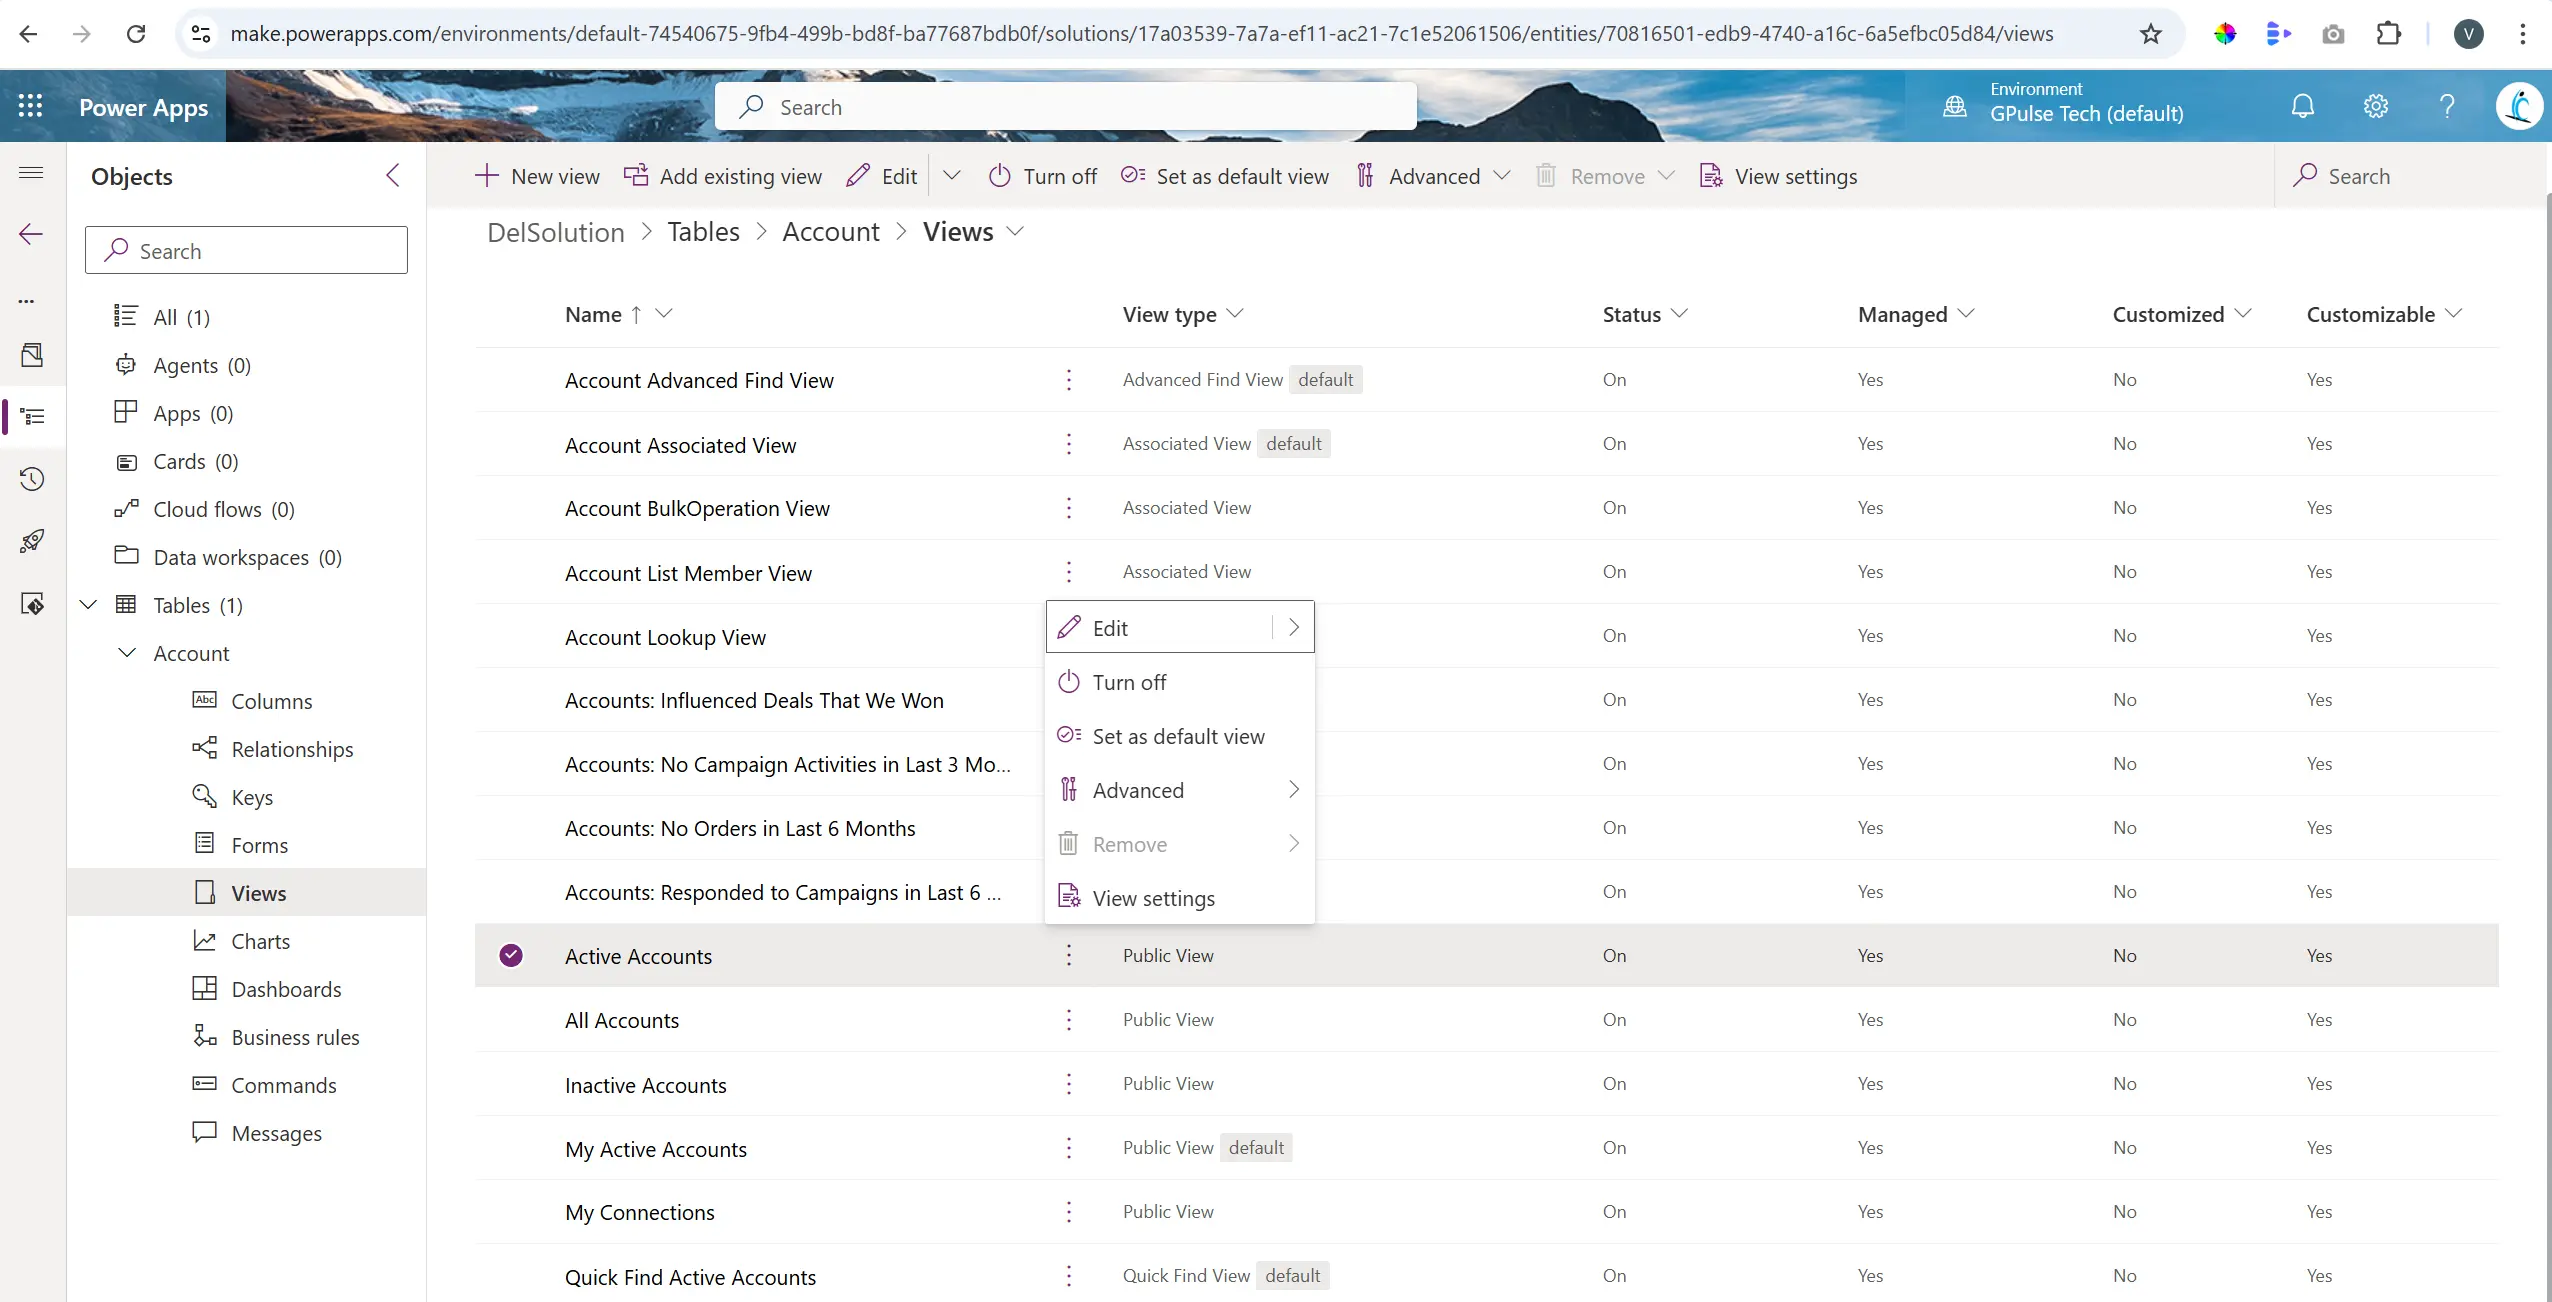Open the Power Apps app launcher grid icon
2552x1302 pixels.
pos(30,105)
